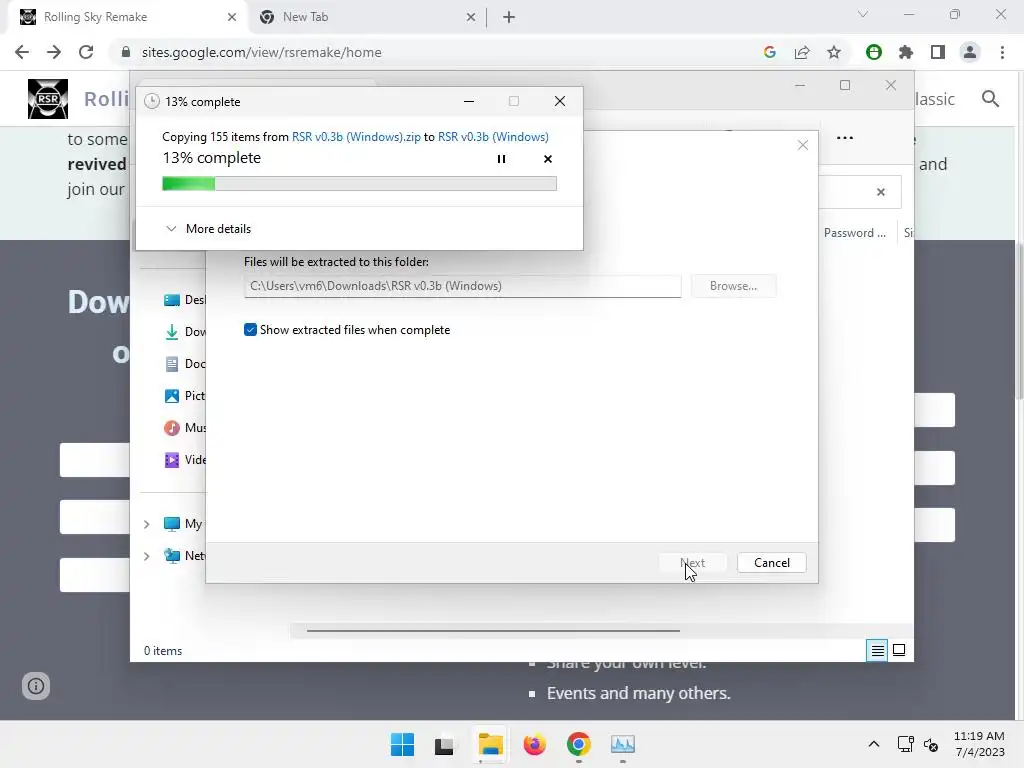Open network status tray icon
This screenshot has height=768, width=1024.
(905, 744)
